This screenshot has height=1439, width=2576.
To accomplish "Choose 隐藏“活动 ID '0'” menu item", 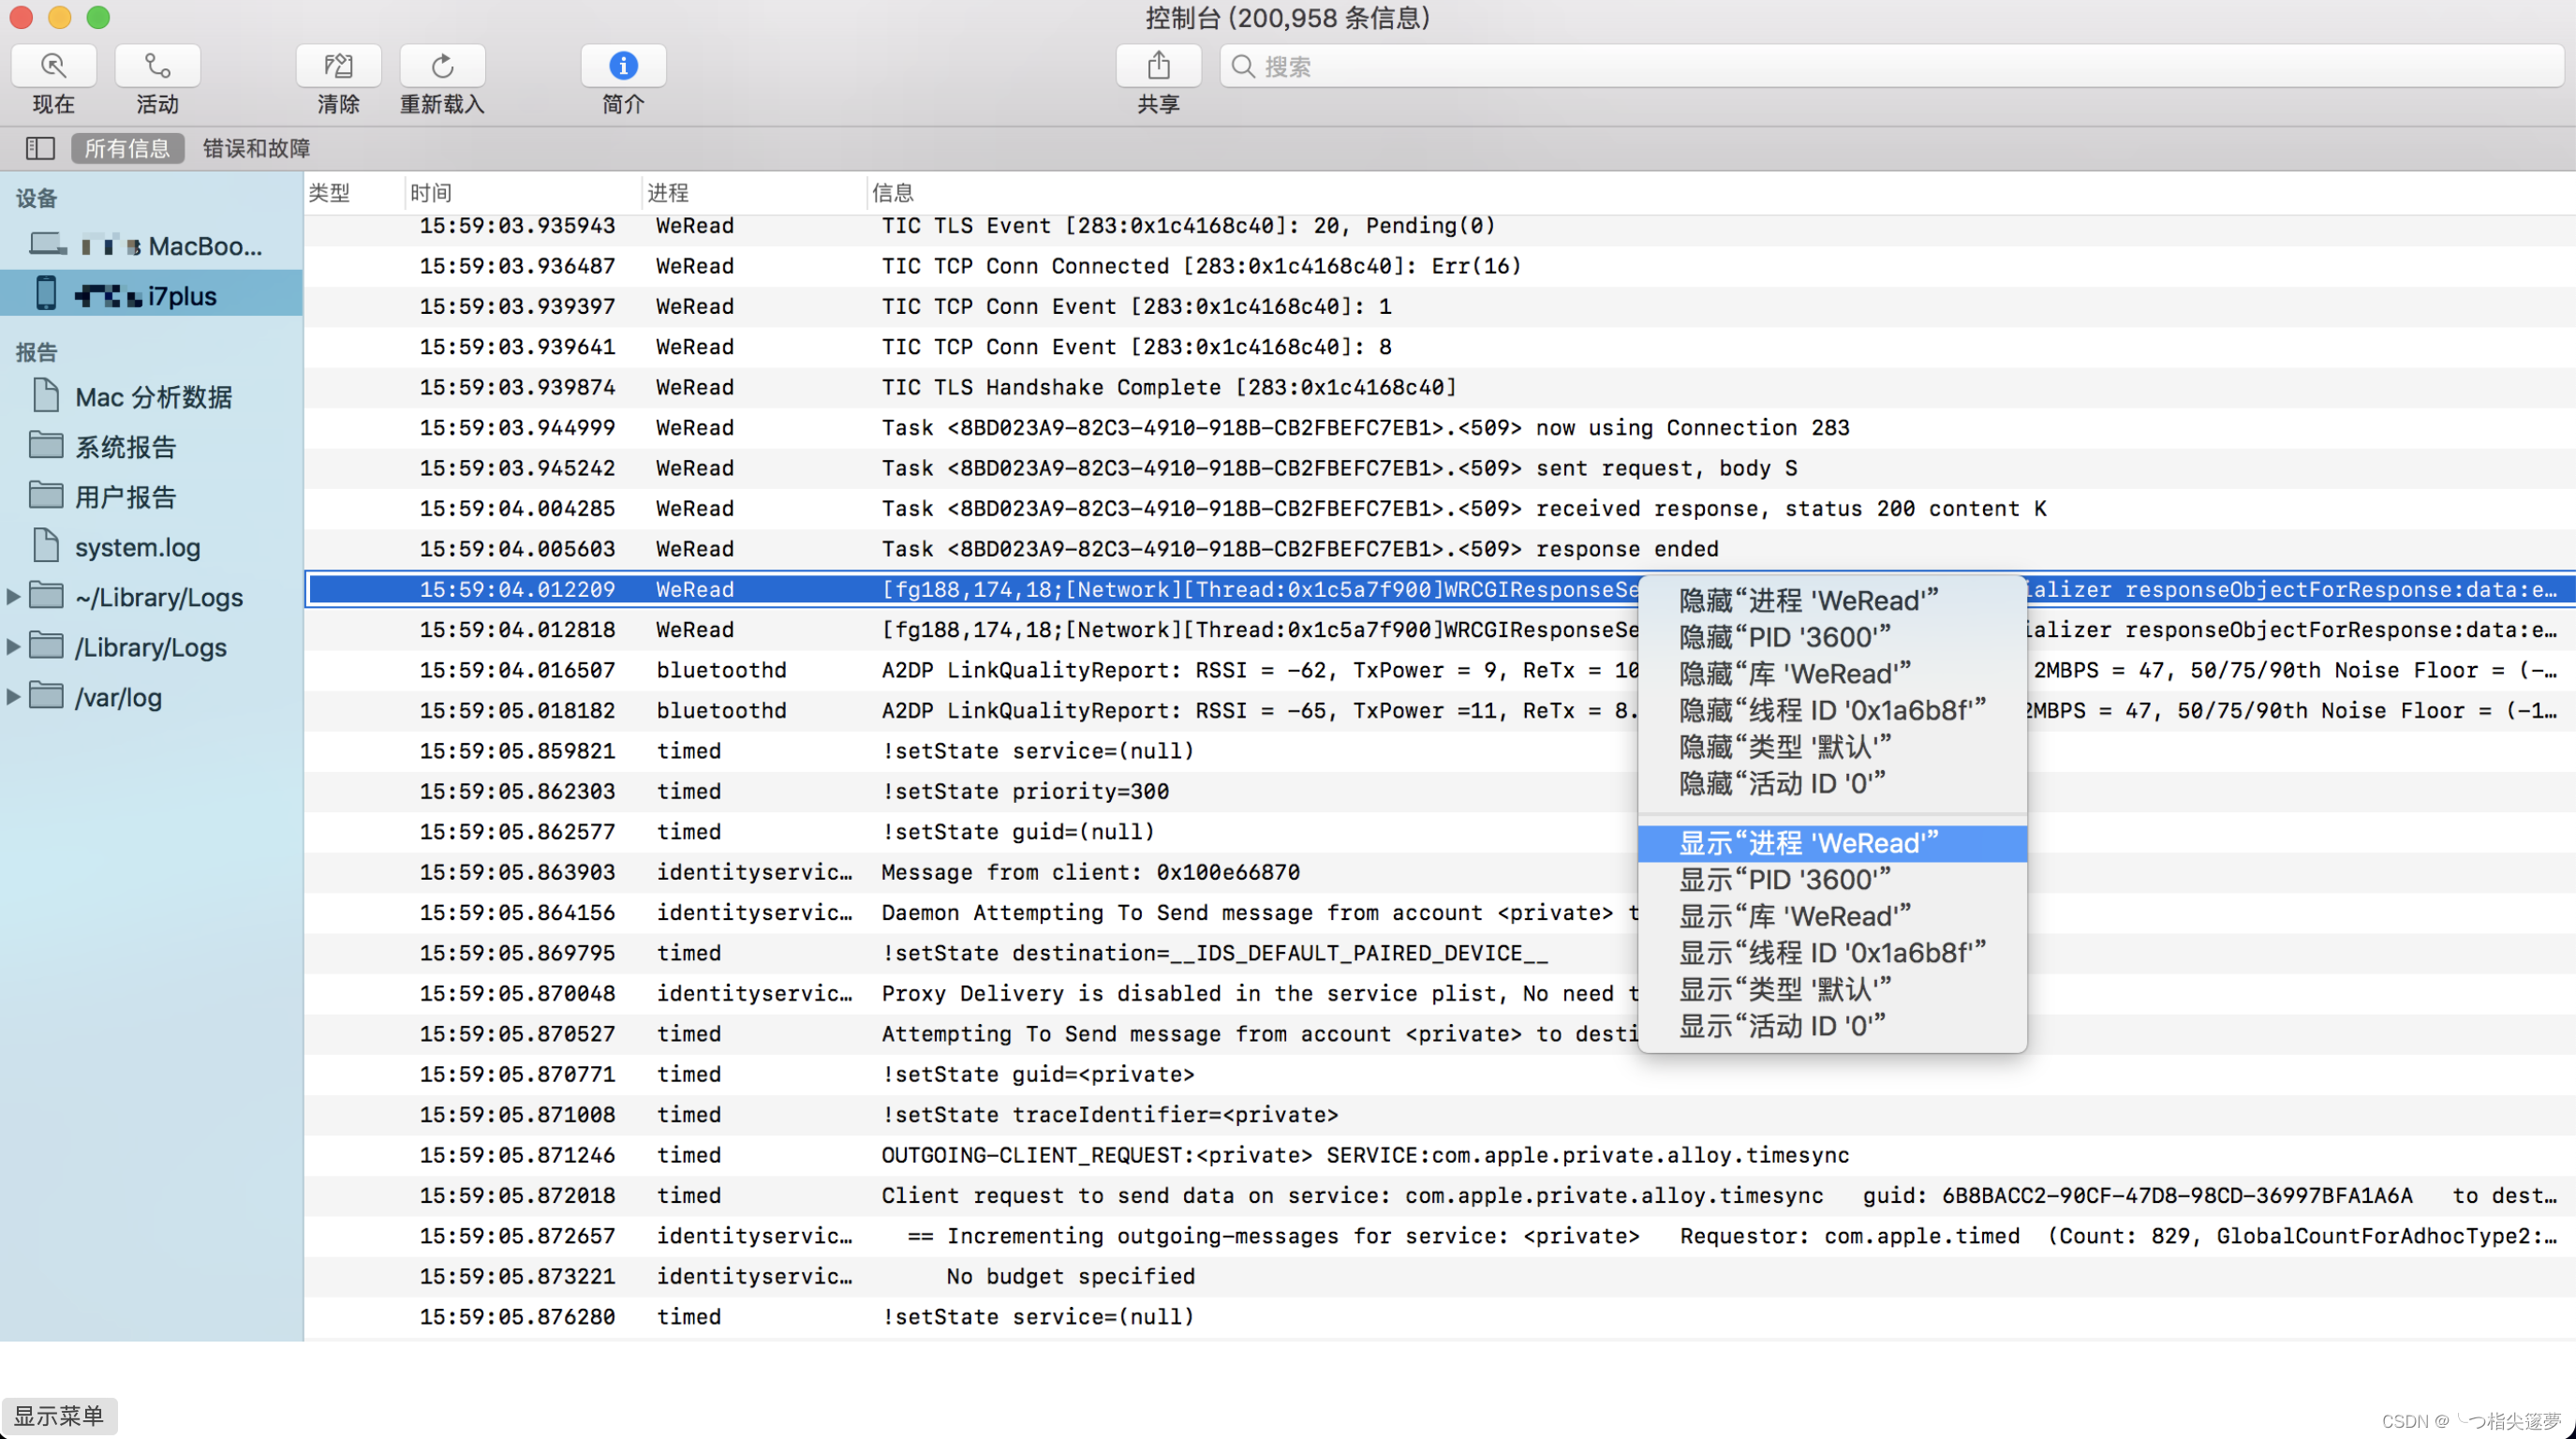I will pyautogui.click(x=1832, y=783).
